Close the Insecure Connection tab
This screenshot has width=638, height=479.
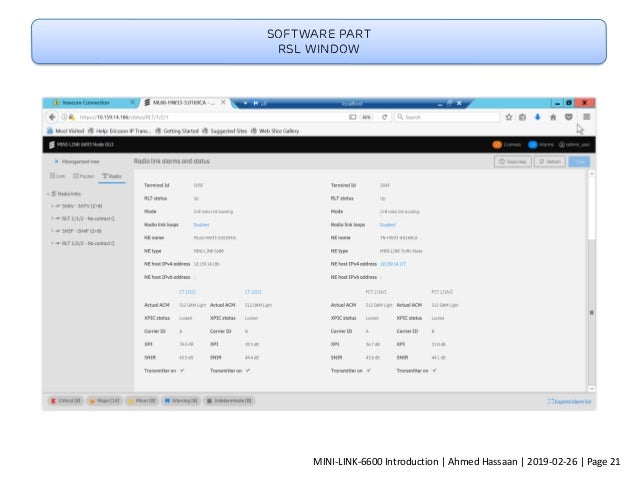133,103
